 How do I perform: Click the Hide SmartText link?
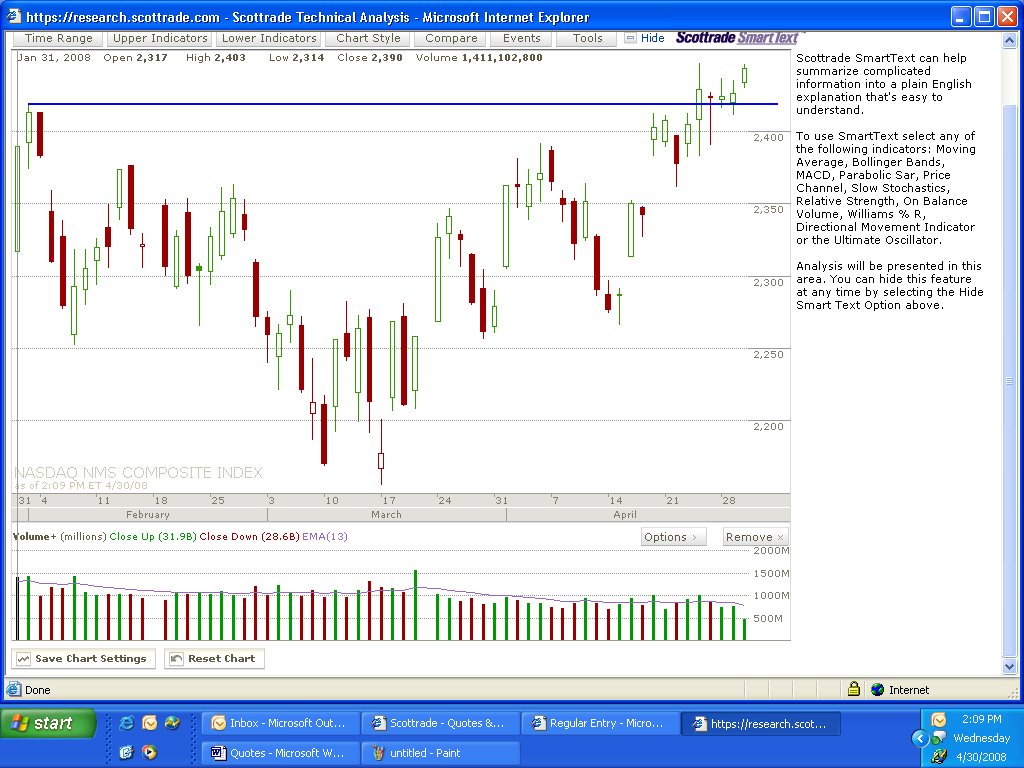coord(652,39)
